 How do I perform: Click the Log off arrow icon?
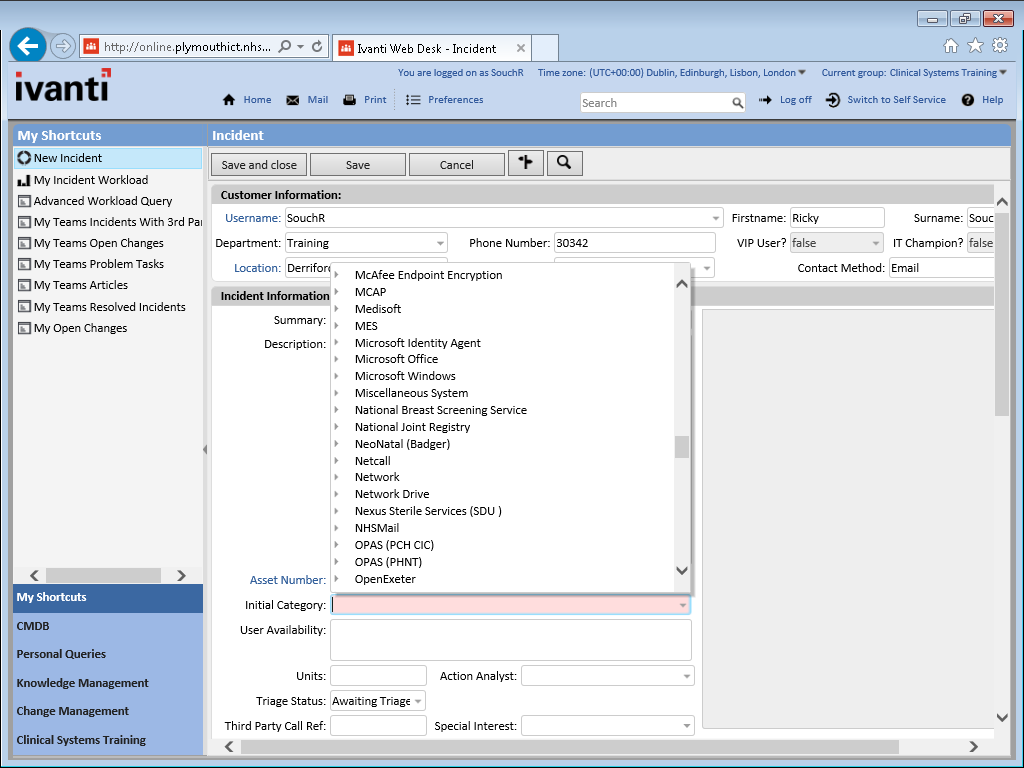765,100
